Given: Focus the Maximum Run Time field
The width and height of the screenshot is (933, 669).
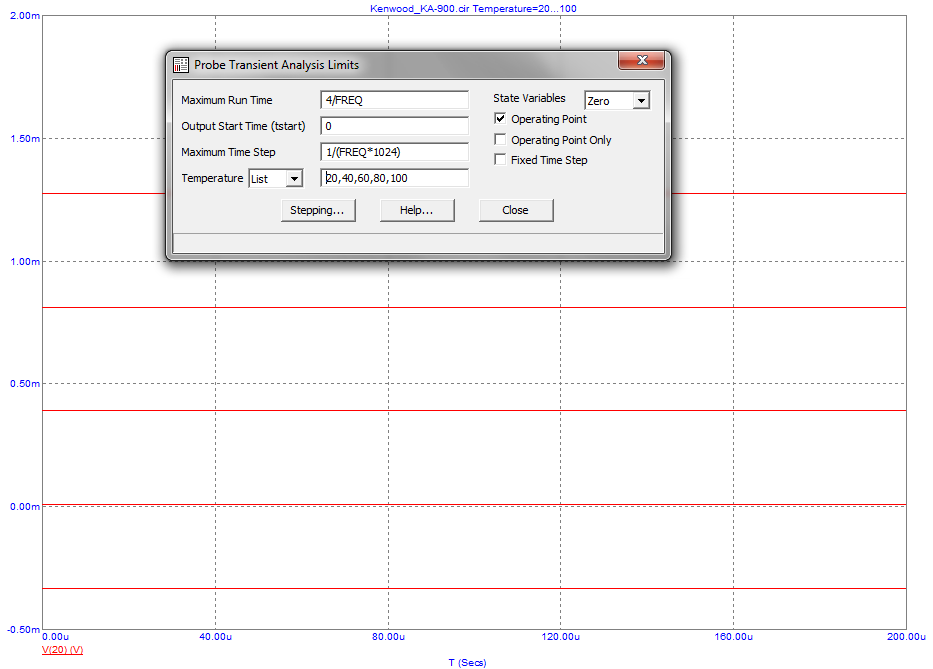Looking at the screenshot, I should pyautogui.click(x=395, y=100).
